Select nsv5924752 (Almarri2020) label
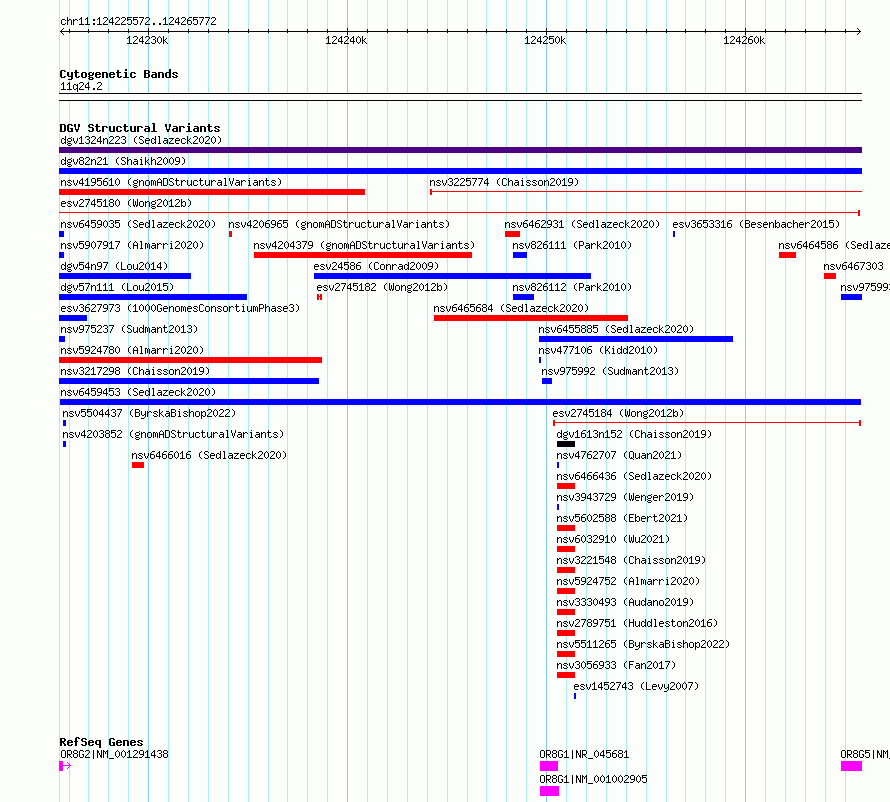Screen dimensions: 890x802 628,581
